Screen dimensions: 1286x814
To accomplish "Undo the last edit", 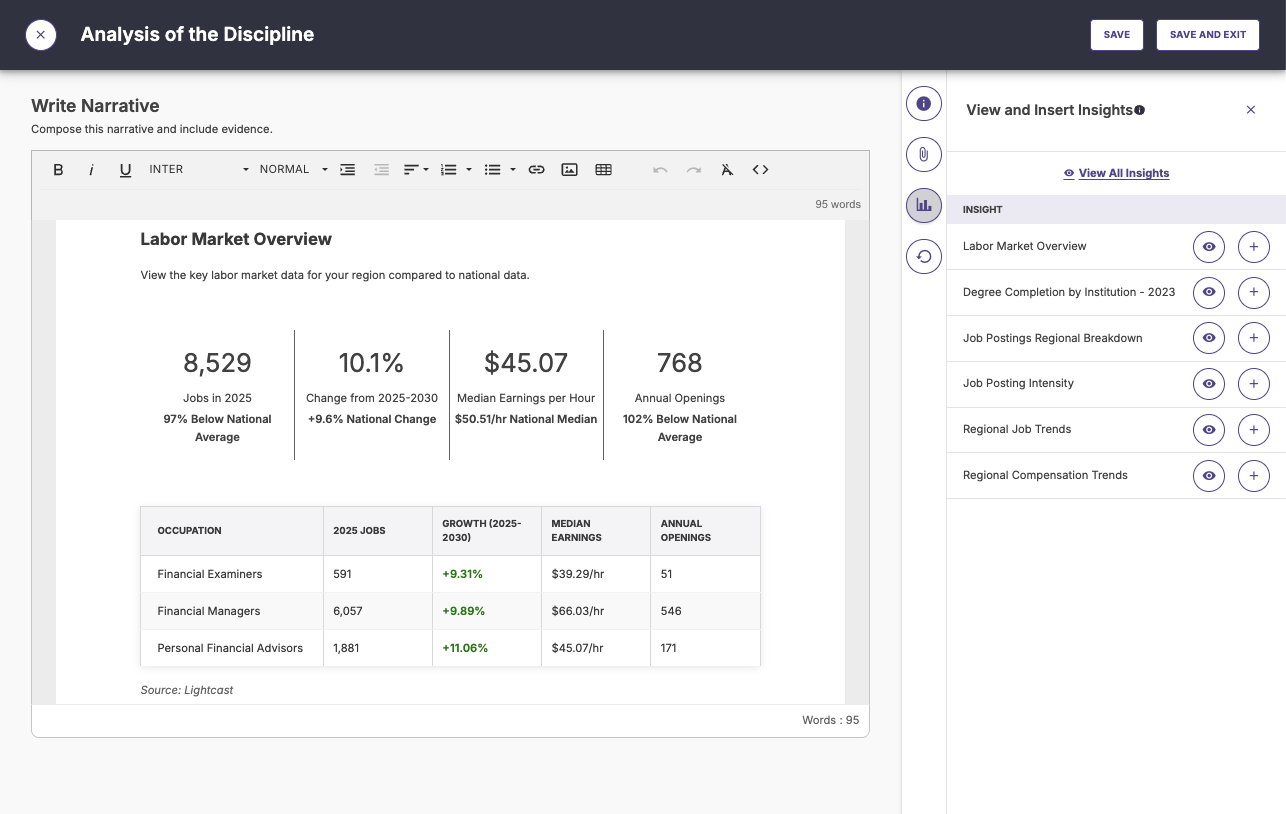I will (x=660, y=170).
